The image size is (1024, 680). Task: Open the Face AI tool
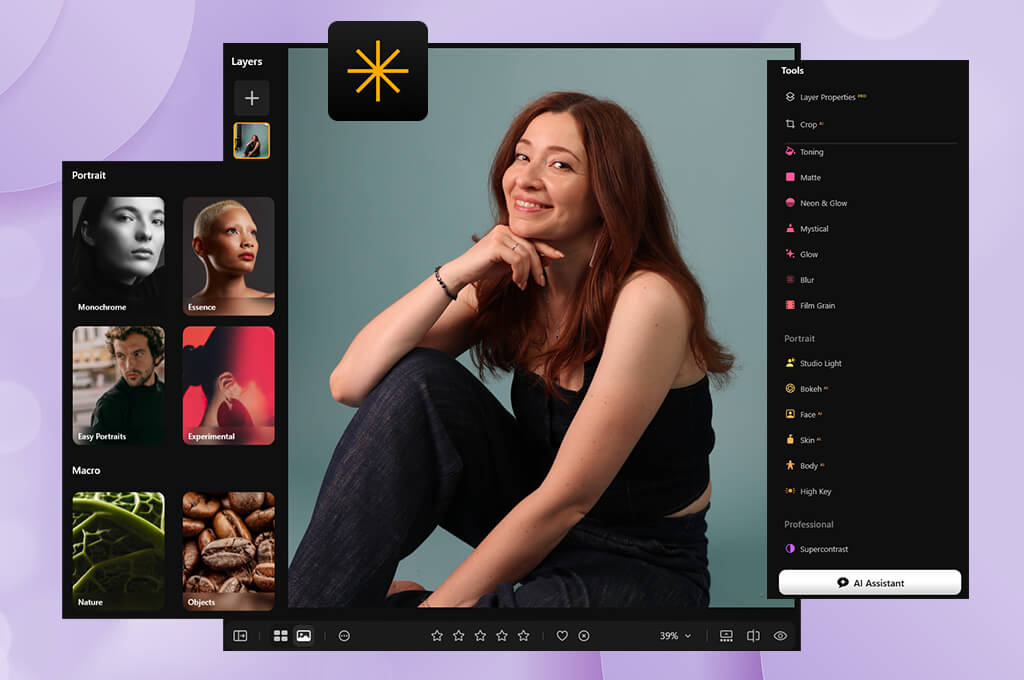[803, 414]
